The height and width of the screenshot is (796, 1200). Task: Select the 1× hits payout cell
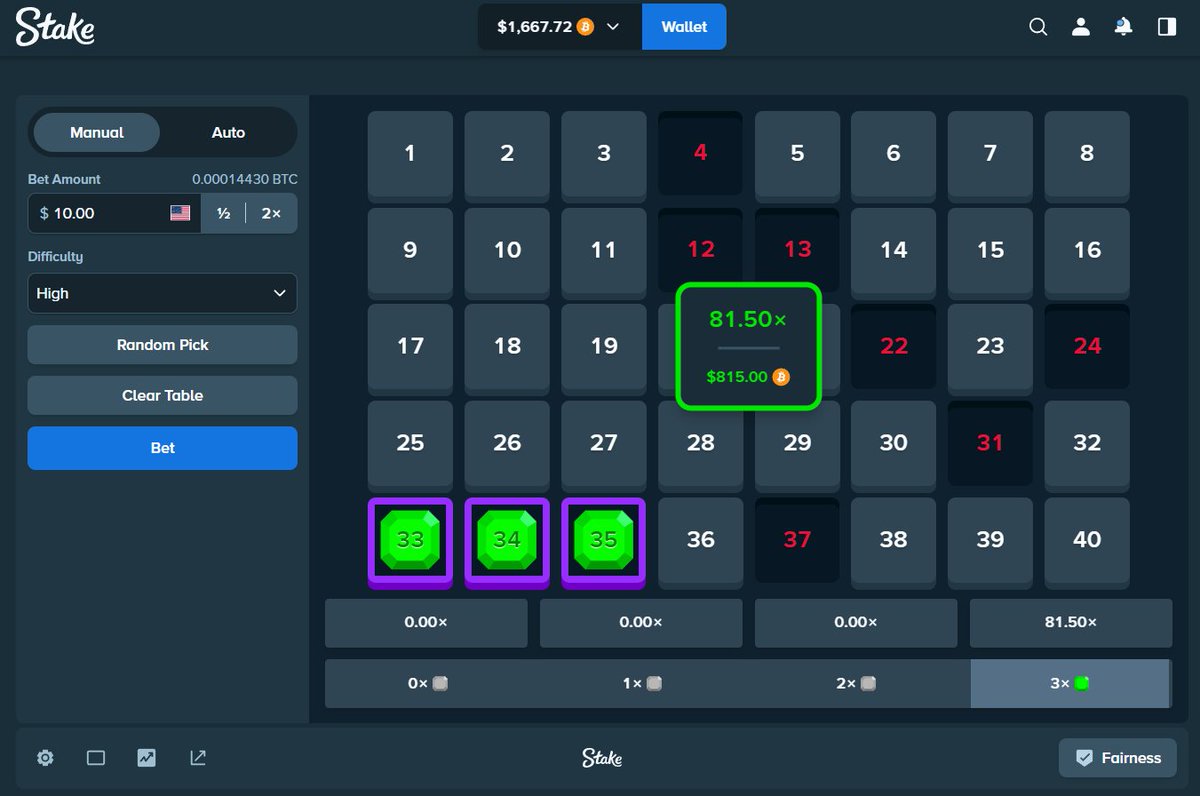tap(641, 684)
